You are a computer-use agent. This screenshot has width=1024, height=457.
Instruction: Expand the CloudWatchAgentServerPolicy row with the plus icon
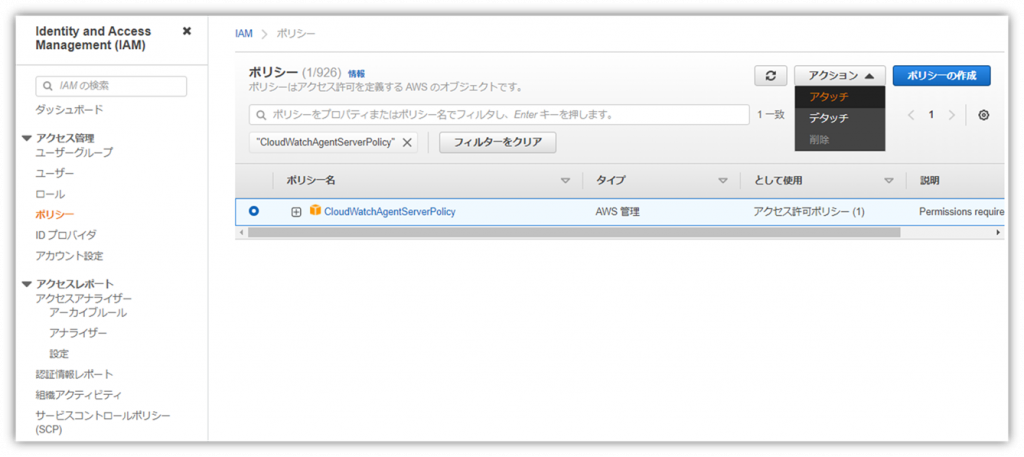[x=296, y=212]
